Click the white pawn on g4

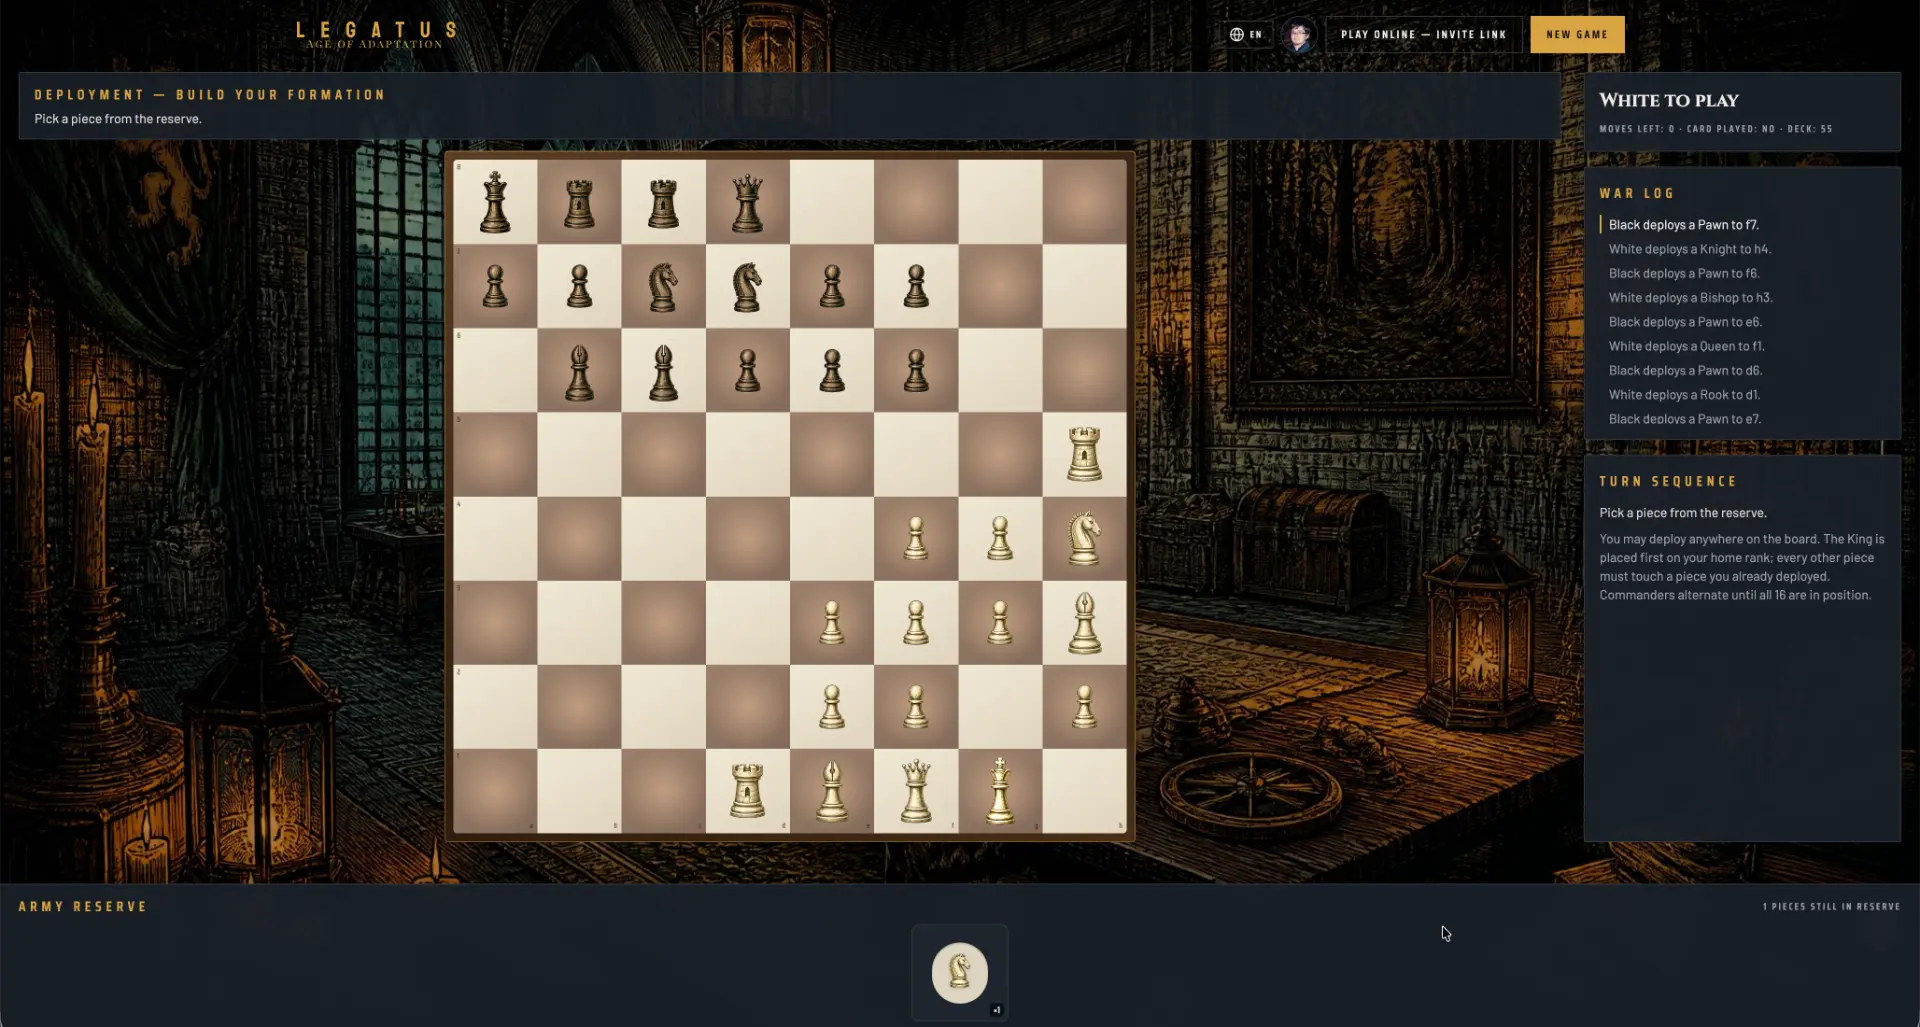[1000, 538]
